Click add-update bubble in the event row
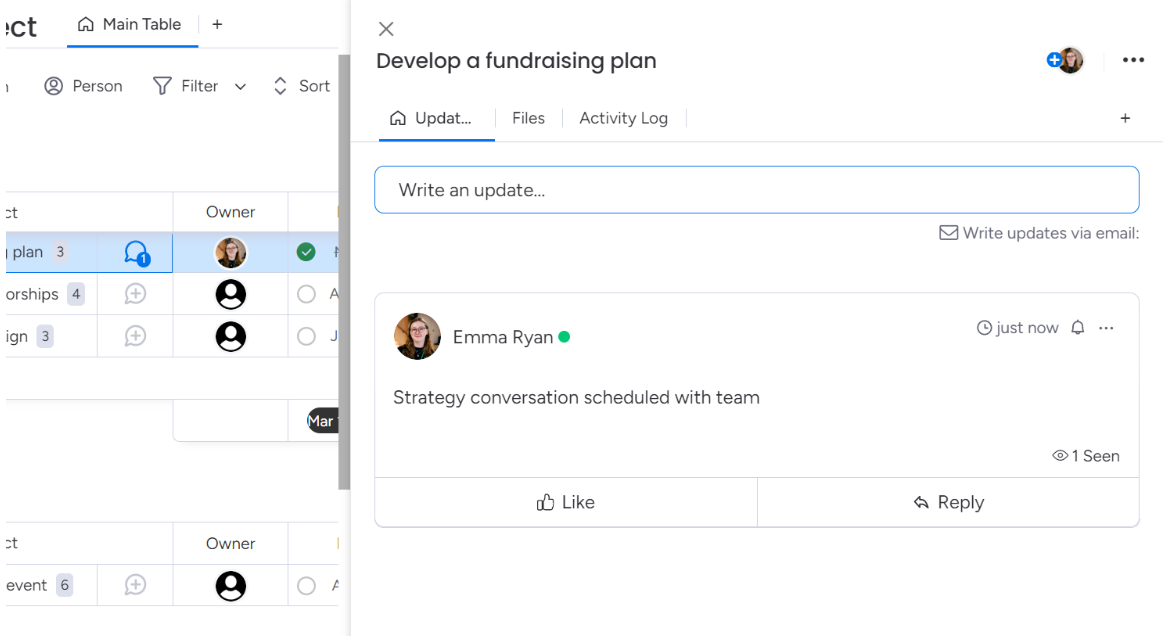Screen dimensions: 1167x636 point(135,586)
